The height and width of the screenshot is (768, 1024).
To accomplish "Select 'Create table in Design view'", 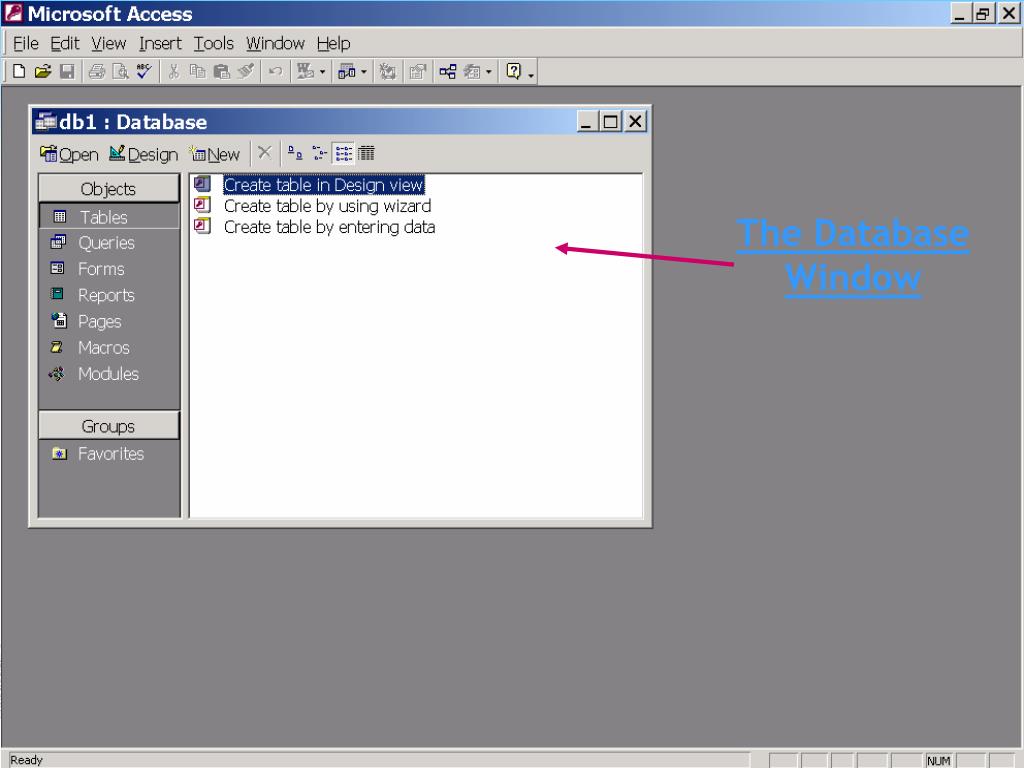I will click(324, 185).
